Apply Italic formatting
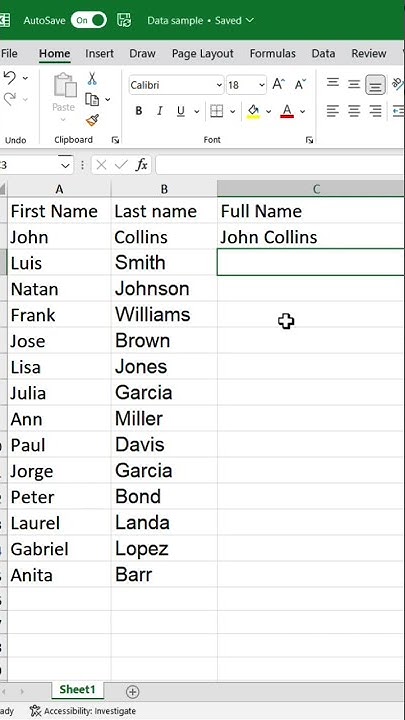This screenshot has height=720, width=405. [160, 111]
